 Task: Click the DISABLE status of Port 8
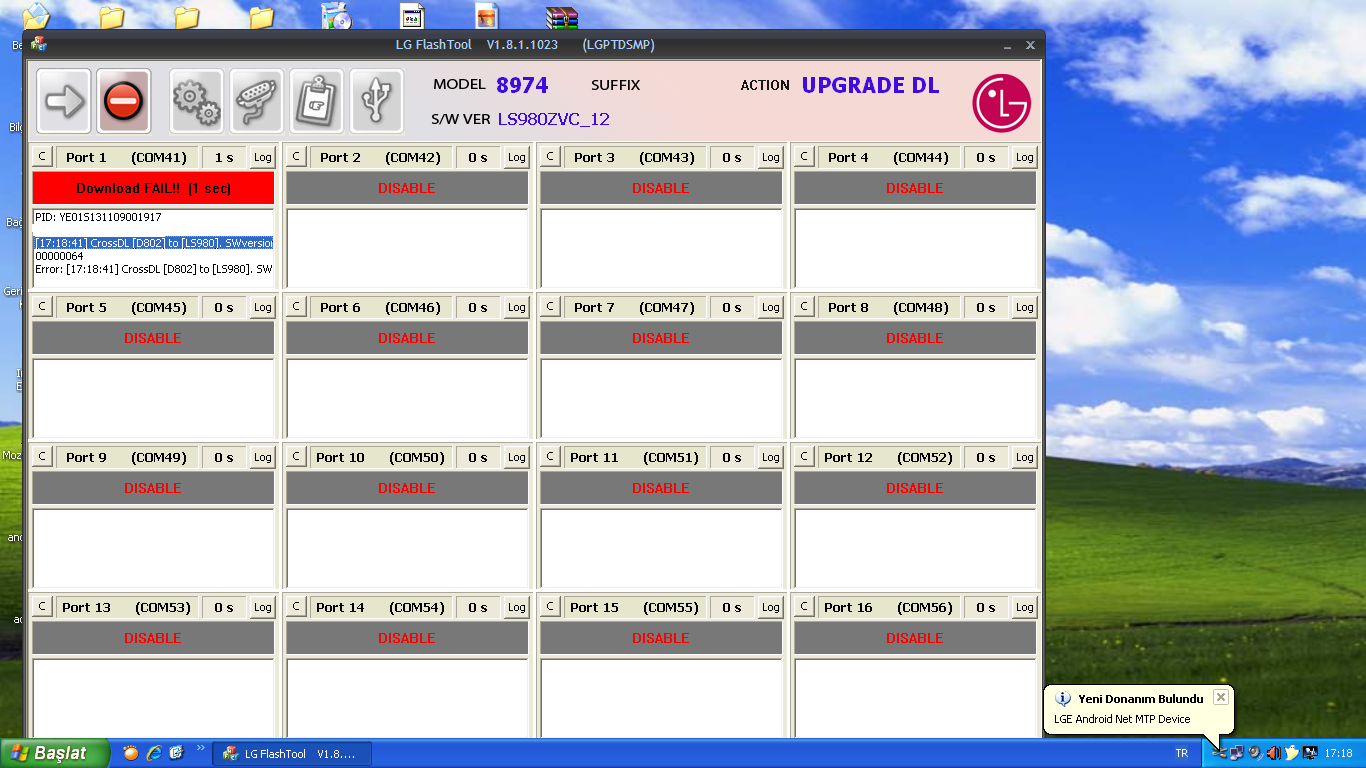[915, 338]
